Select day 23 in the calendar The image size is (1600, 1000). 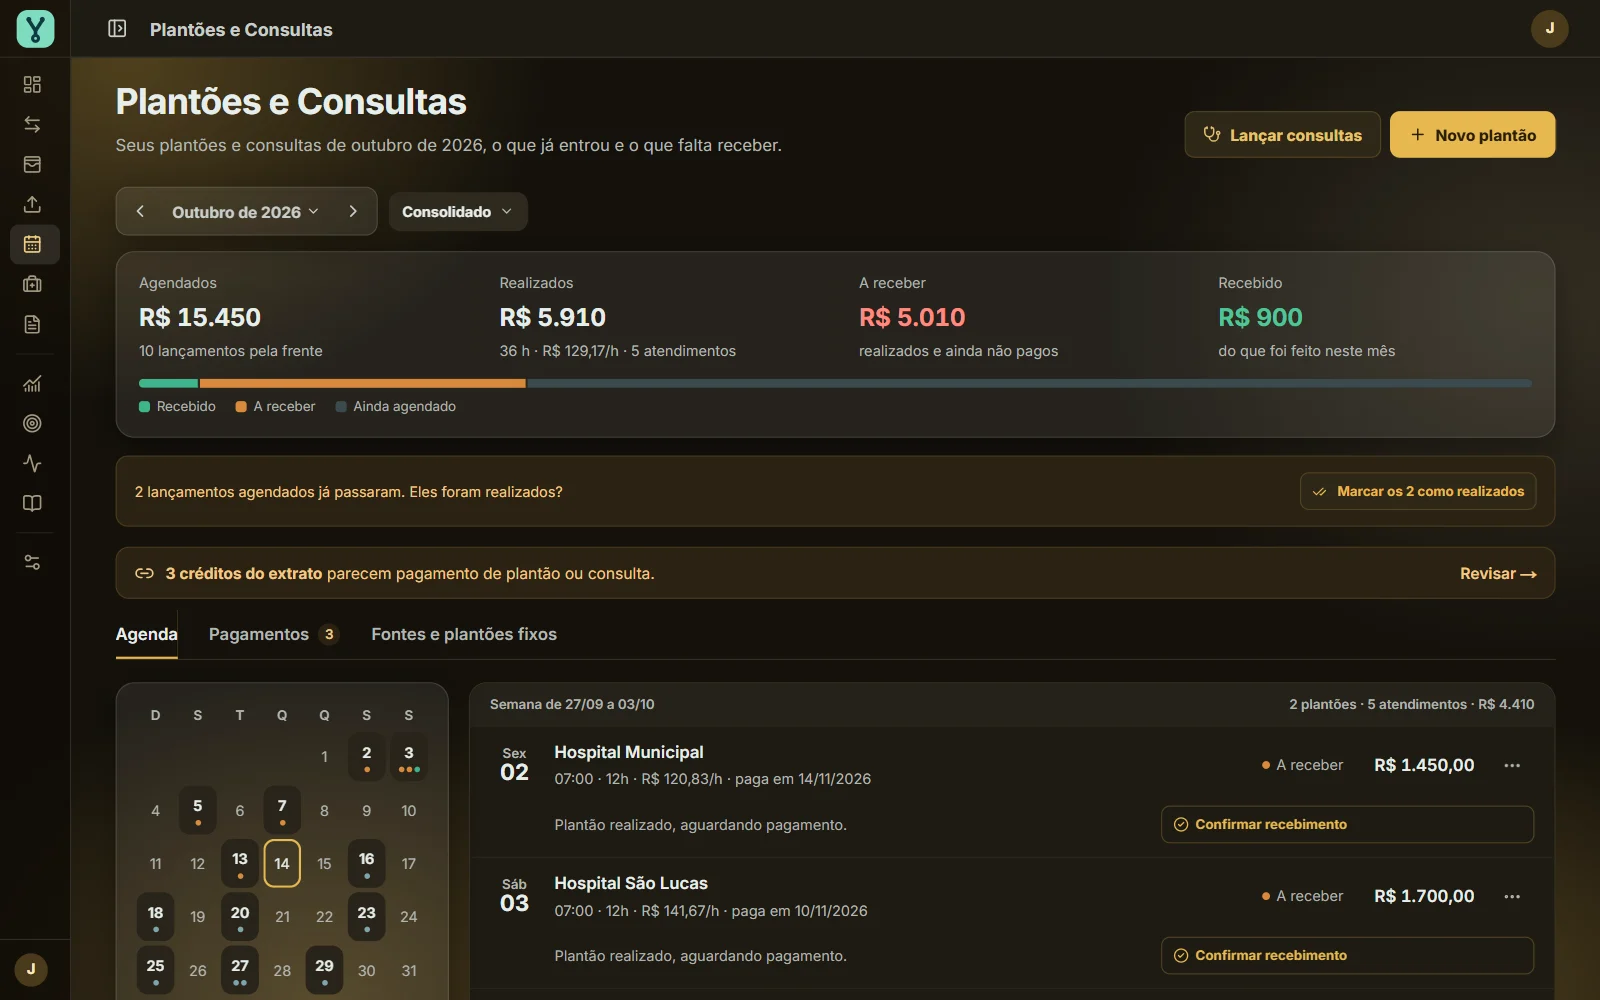[x=366, y=917]
